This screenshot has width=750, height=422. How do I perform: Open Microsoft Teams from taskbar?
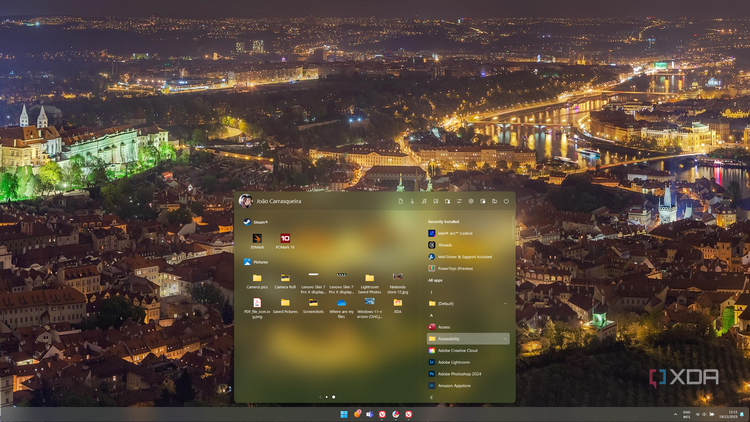point(369,414)
